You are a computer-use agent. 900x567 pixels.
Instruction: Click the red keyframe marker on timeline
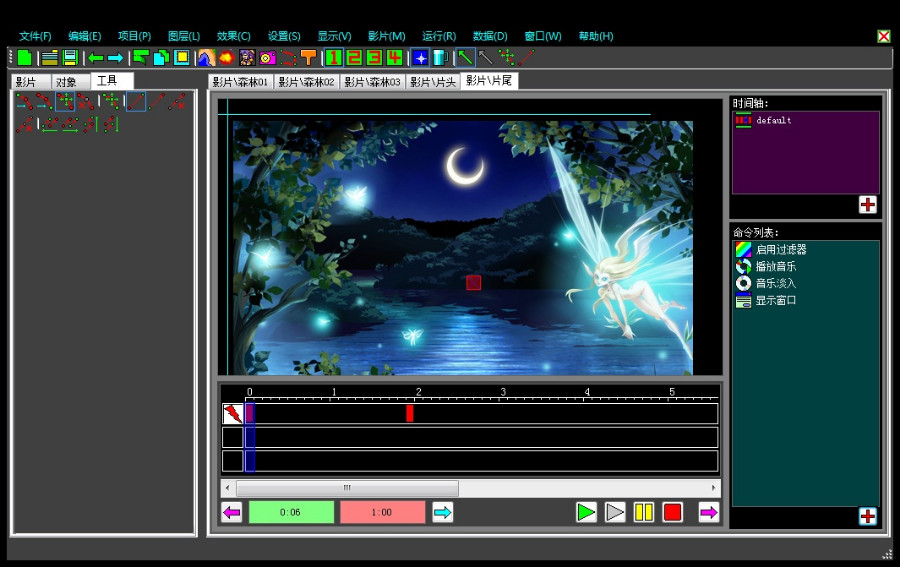409,413
